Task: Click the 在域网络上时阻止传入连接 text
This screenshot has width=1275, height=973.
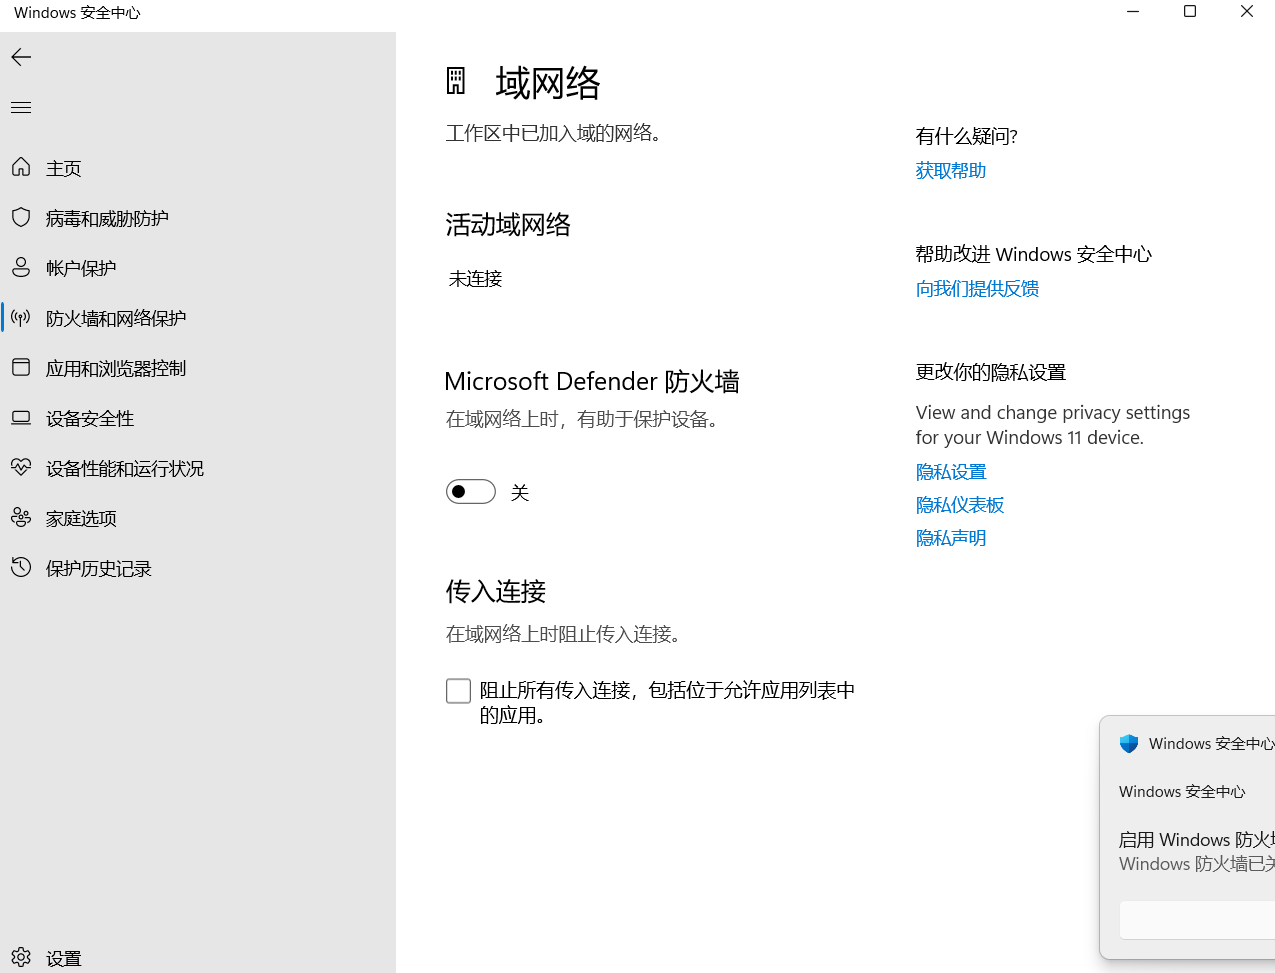Action: coord(566,634)
